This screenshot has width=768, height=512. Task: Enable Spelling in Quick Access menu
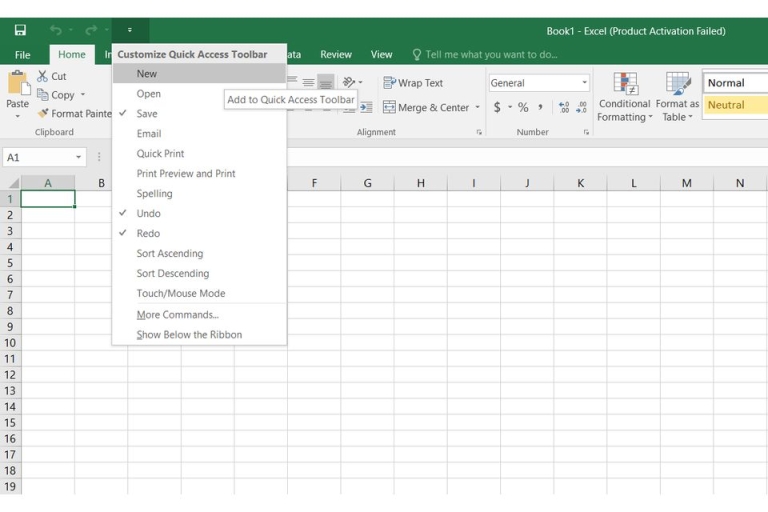[199, 194]
